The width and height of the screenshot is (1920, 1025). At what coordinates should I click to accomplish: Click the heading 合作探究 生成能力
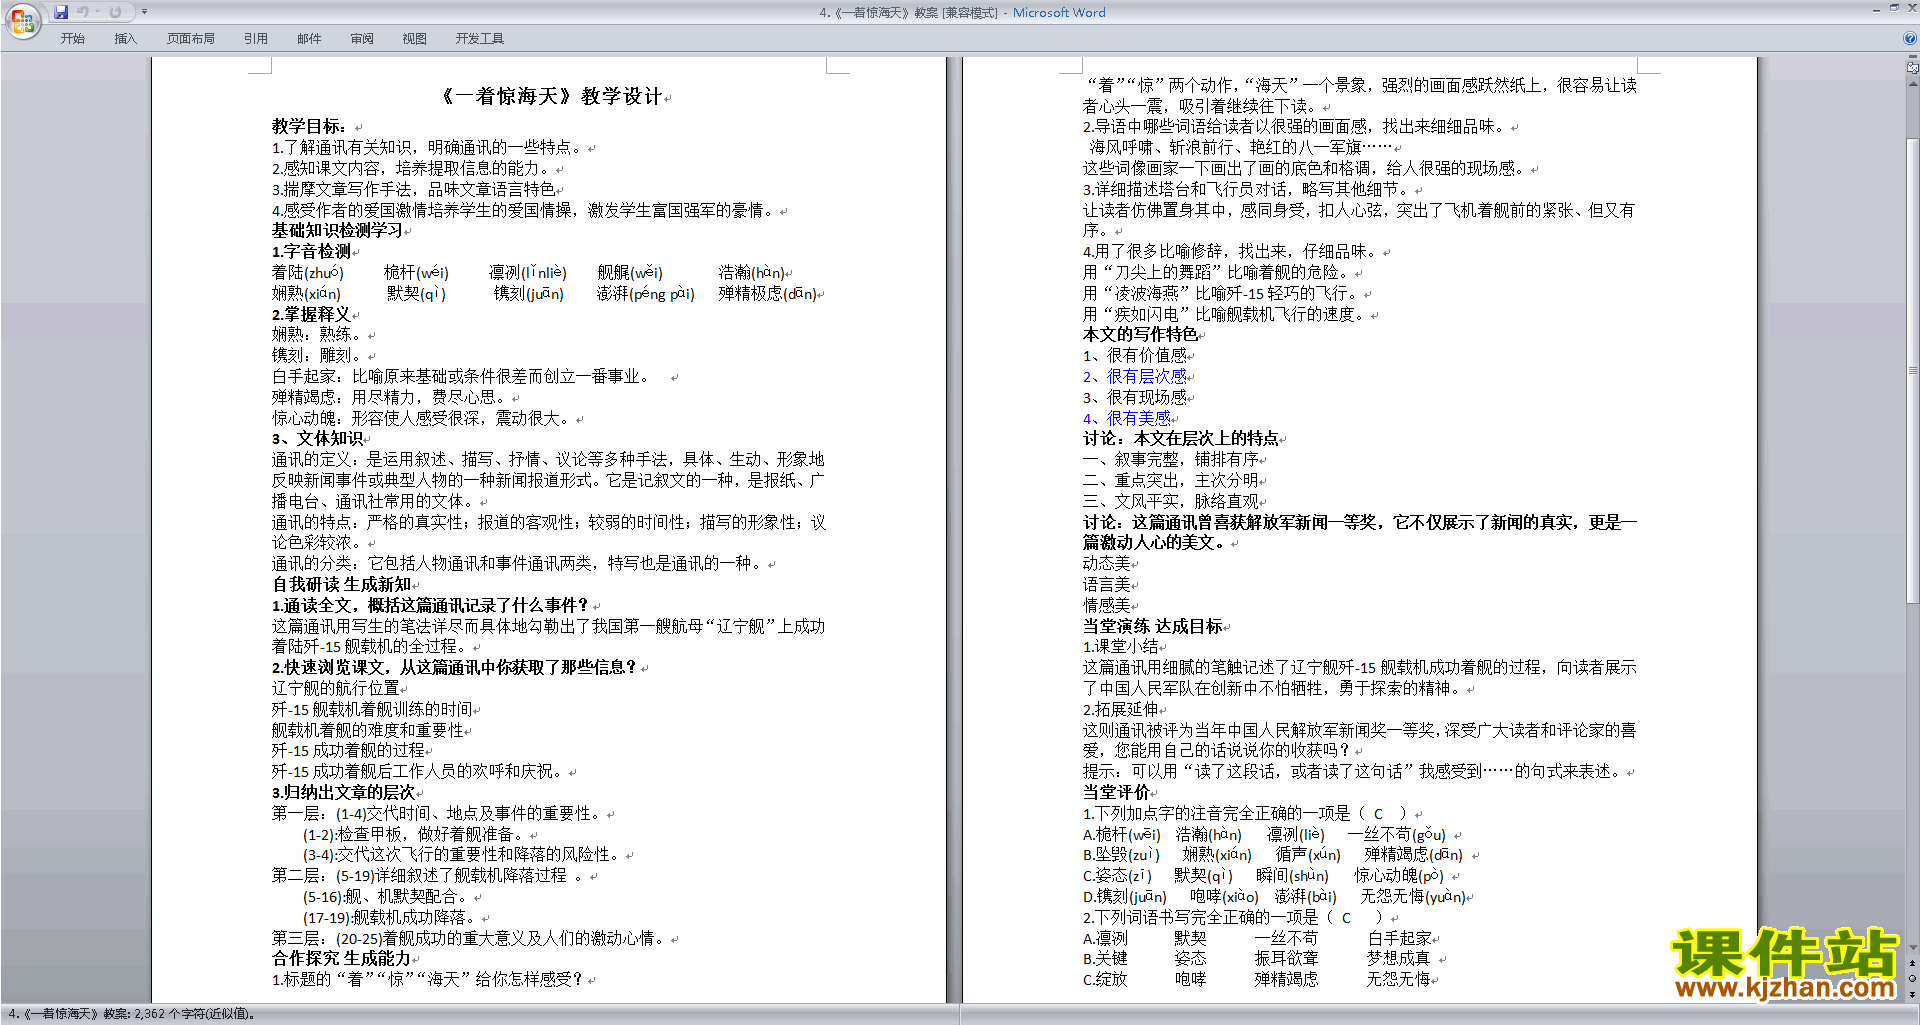(341, 959)
